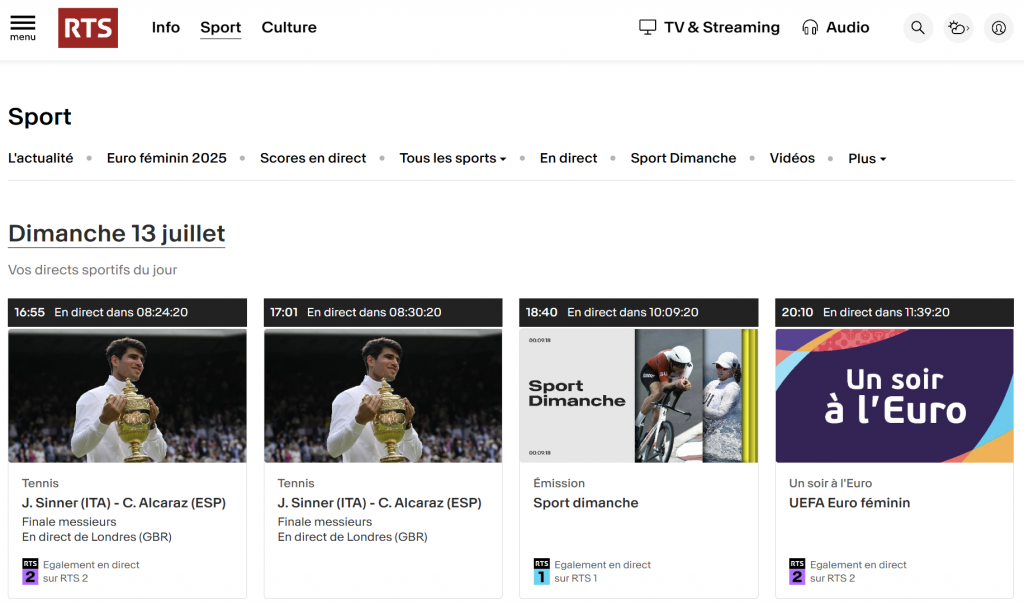Click RTS 1 channel logo on Sport dimanche card
Screen dimensions: 1024x604
(x=541, y=571)
